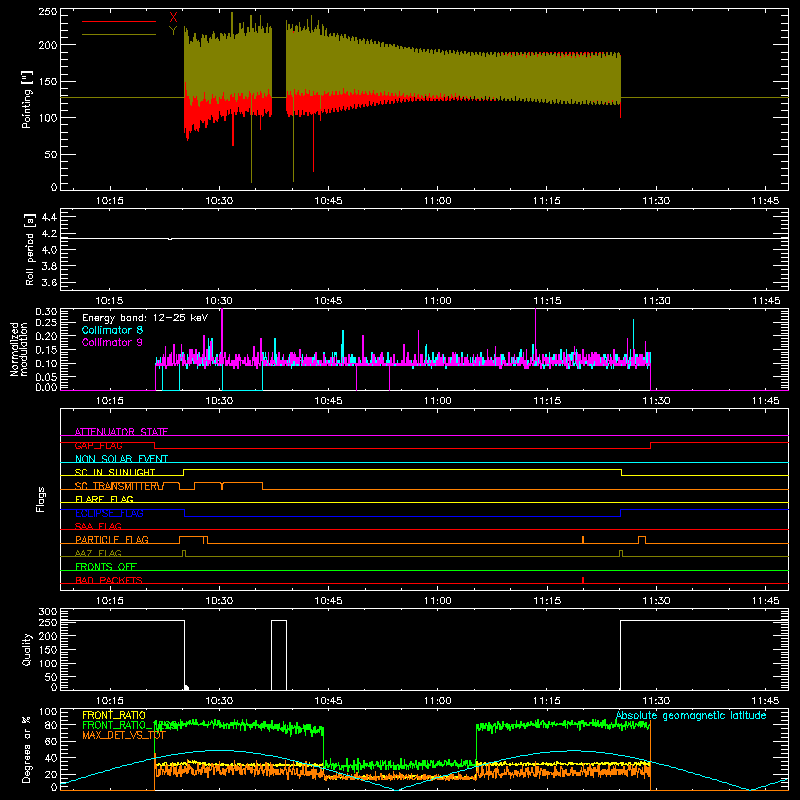Screen dimensions: 800x800
Task: Click the 0.05 tick label on modulation axis
Action: click(46, 377)
